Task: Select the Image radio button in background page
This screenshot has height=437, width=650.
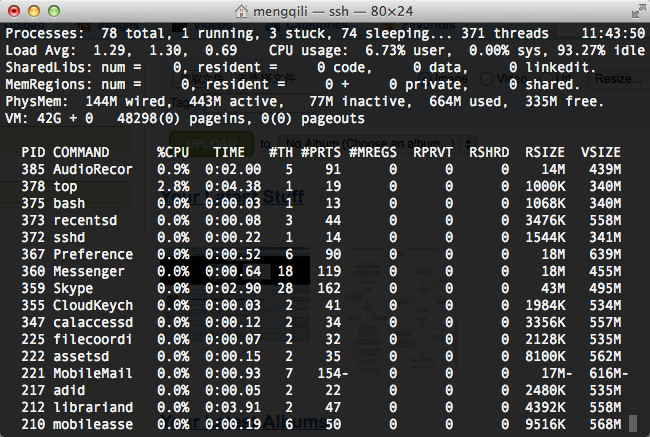Action: pos(424,79)
